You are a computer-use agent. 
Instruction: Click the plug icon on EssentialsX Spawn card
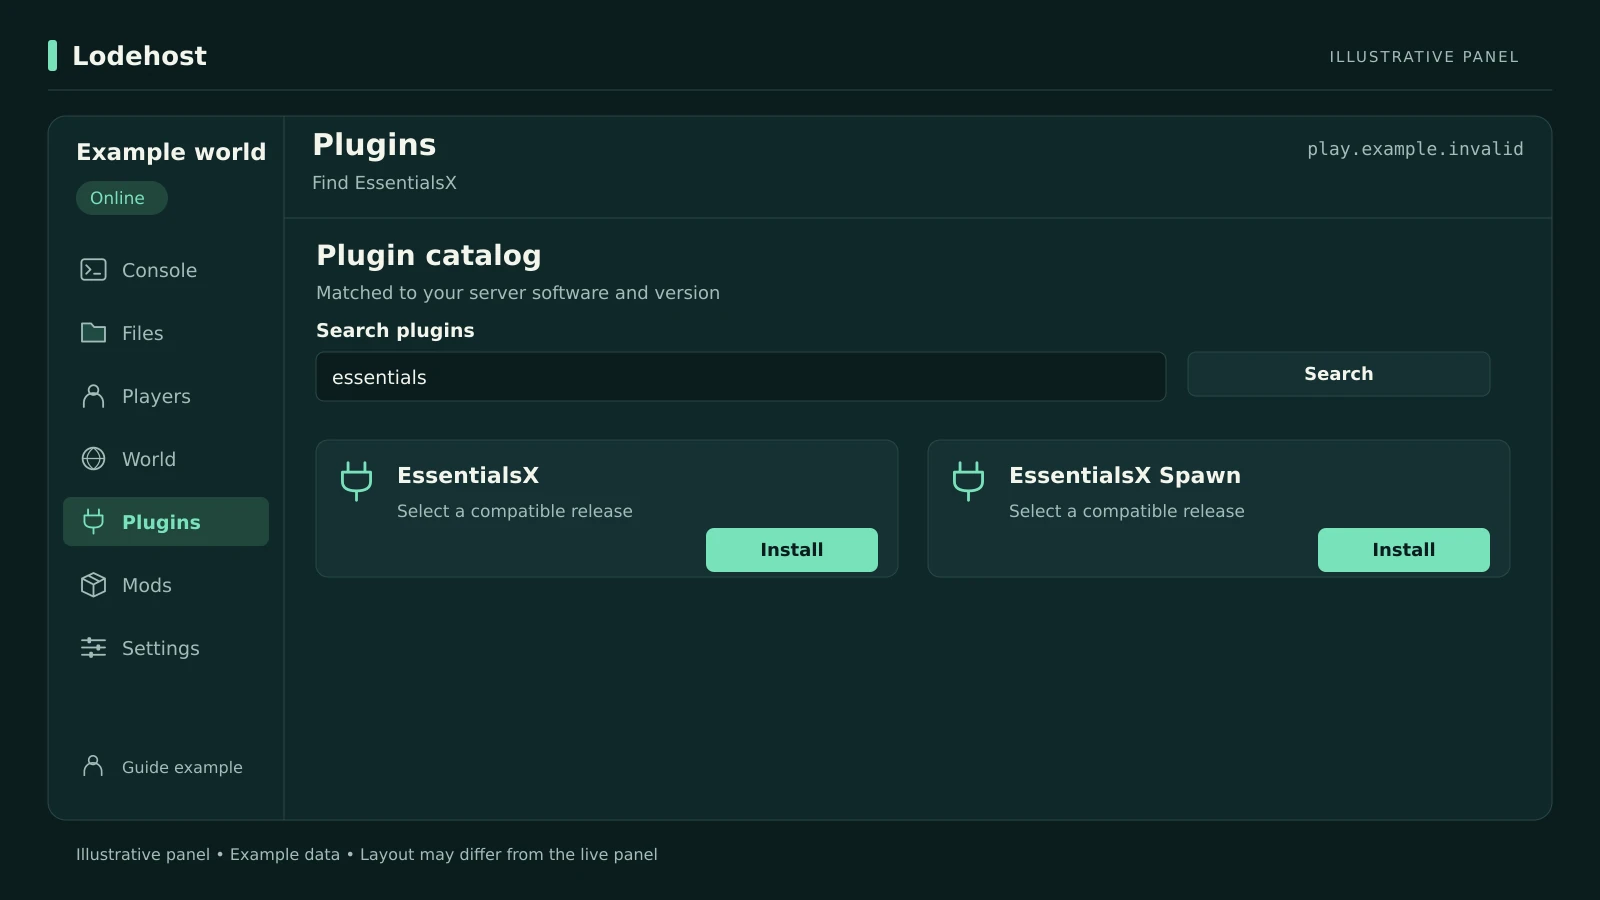968,481
